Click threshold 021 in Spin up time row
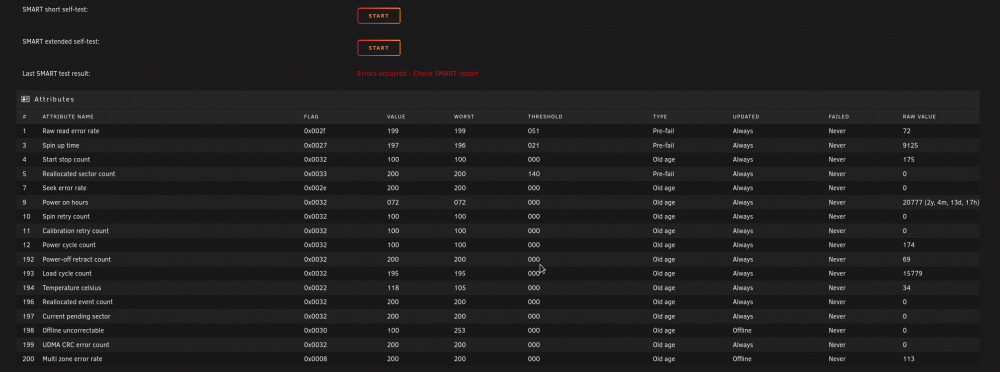The image size is (1000, 372). (x=533, y=145)
